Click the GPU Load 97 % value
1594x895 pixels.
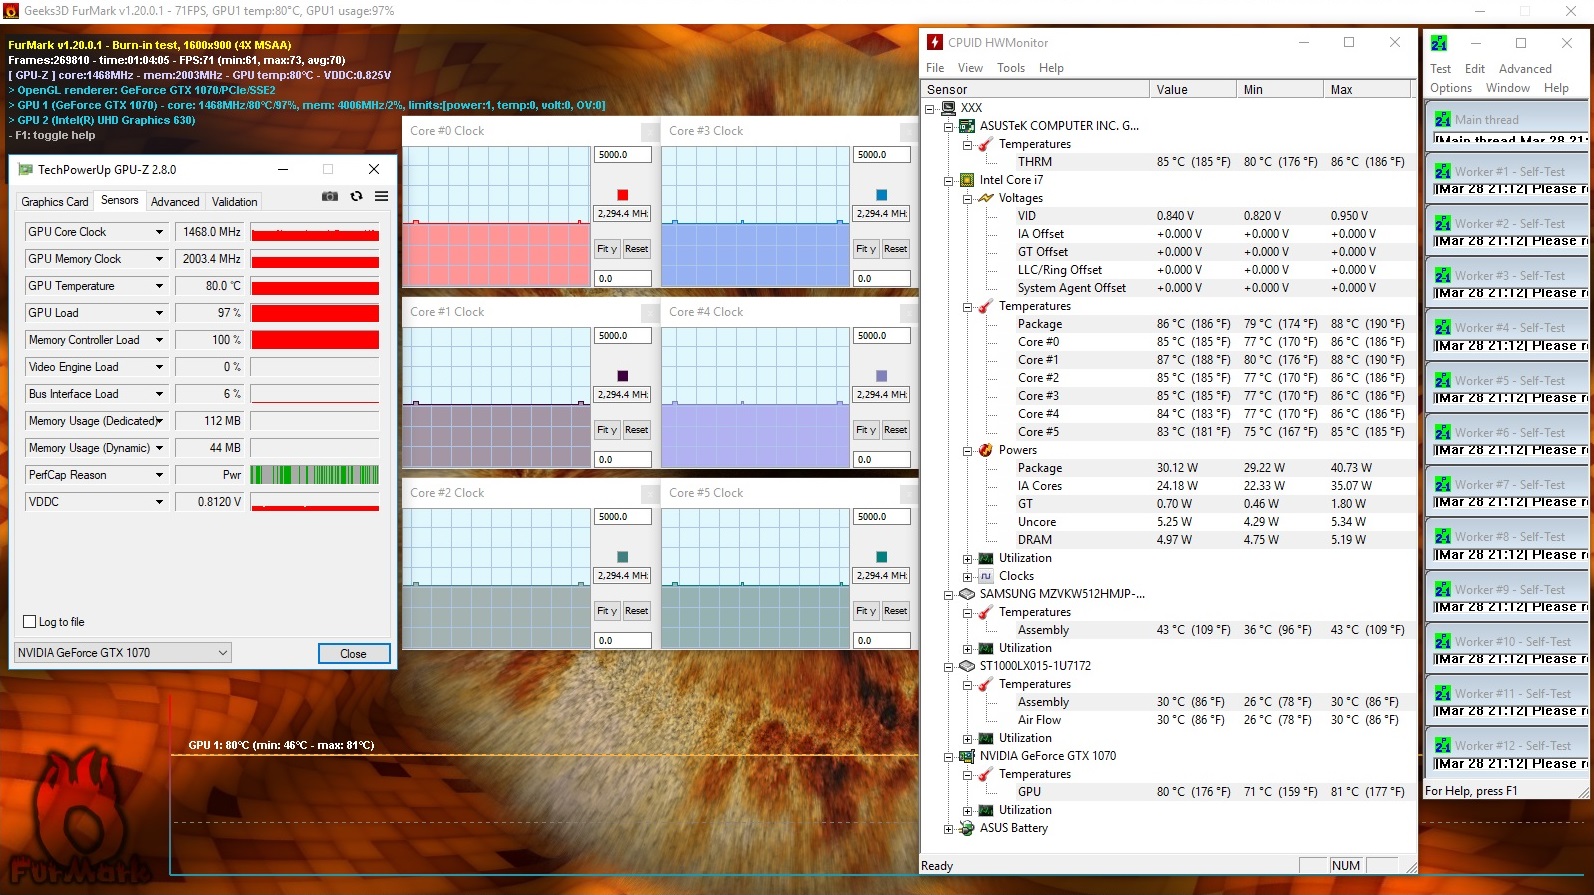click(x=210, y=313)
